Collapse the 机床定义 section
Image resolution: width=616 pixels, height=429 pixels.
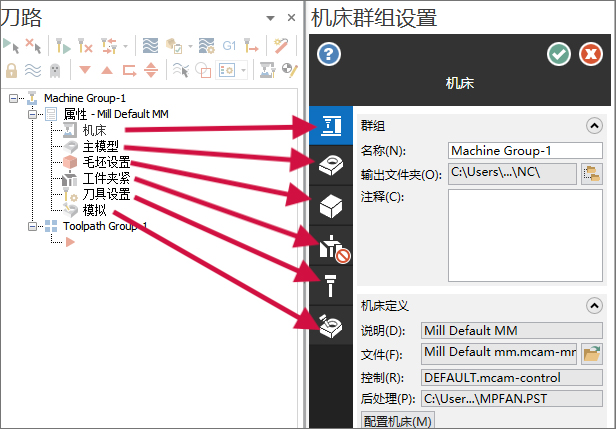coord(594,305)
